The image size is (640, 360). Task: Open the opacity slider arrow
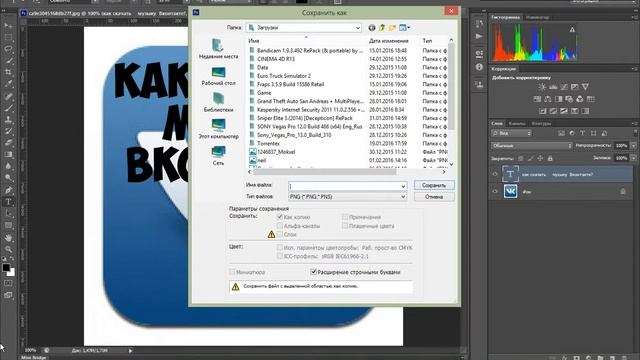coord(633,146)
